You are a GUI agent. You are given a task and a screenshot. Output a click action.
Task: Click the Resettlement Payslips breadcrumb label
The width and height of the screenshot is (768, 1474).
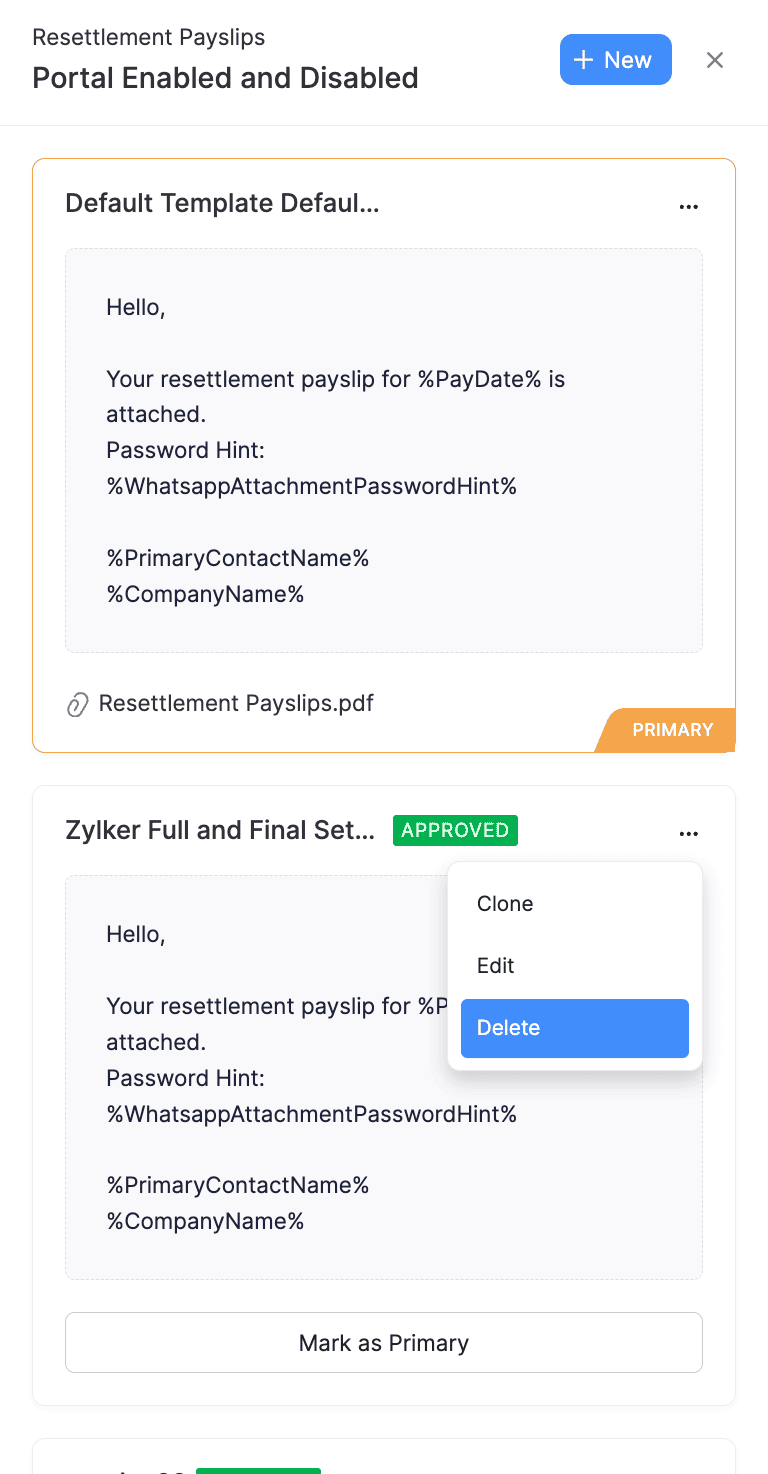[x=148, y=37]
